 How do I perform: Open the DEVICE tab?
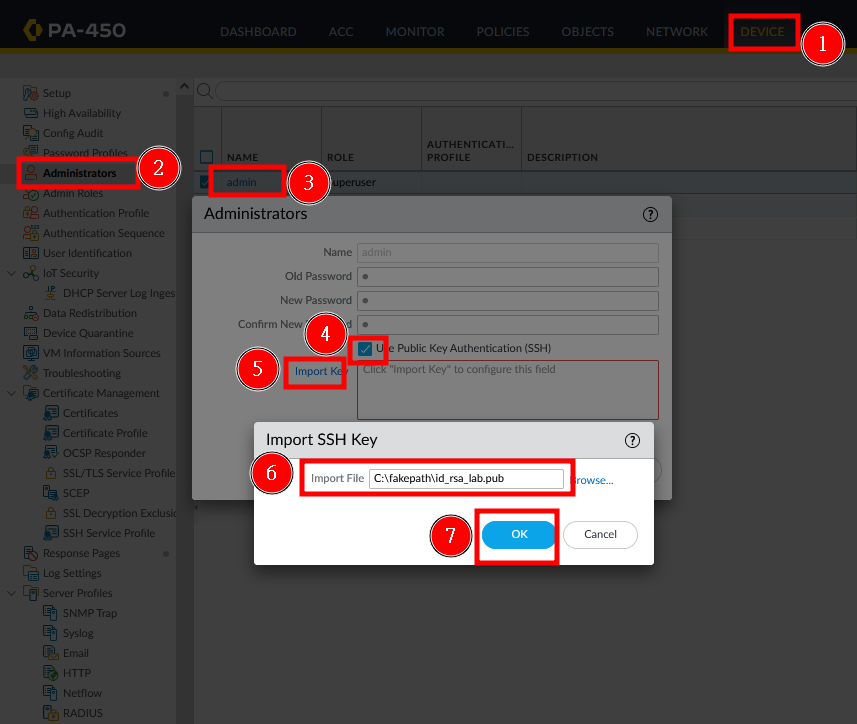pyautogui.click(x=762, y=32)
